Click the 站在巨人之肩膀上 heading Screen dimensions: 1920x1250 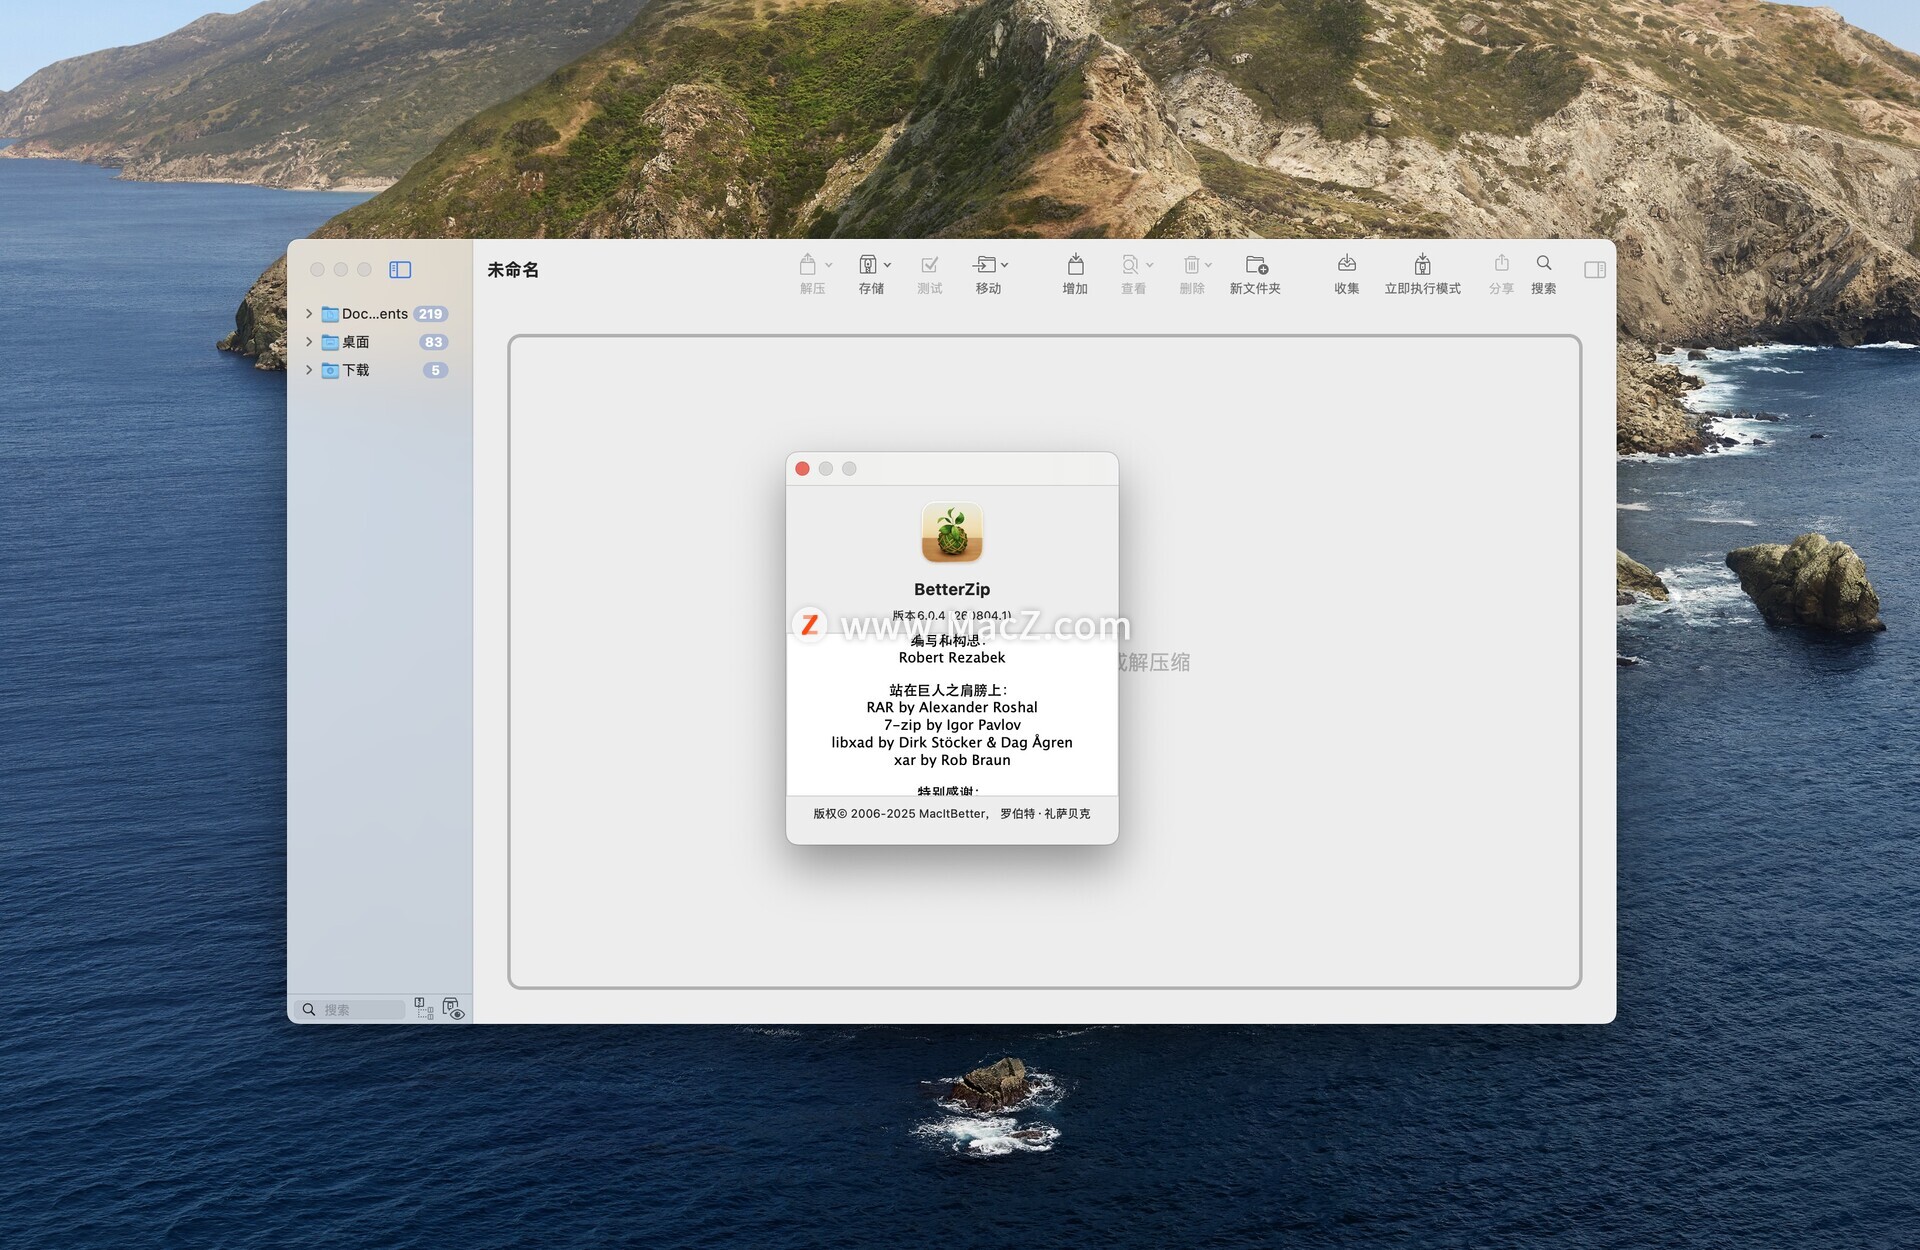pos(949,690)
